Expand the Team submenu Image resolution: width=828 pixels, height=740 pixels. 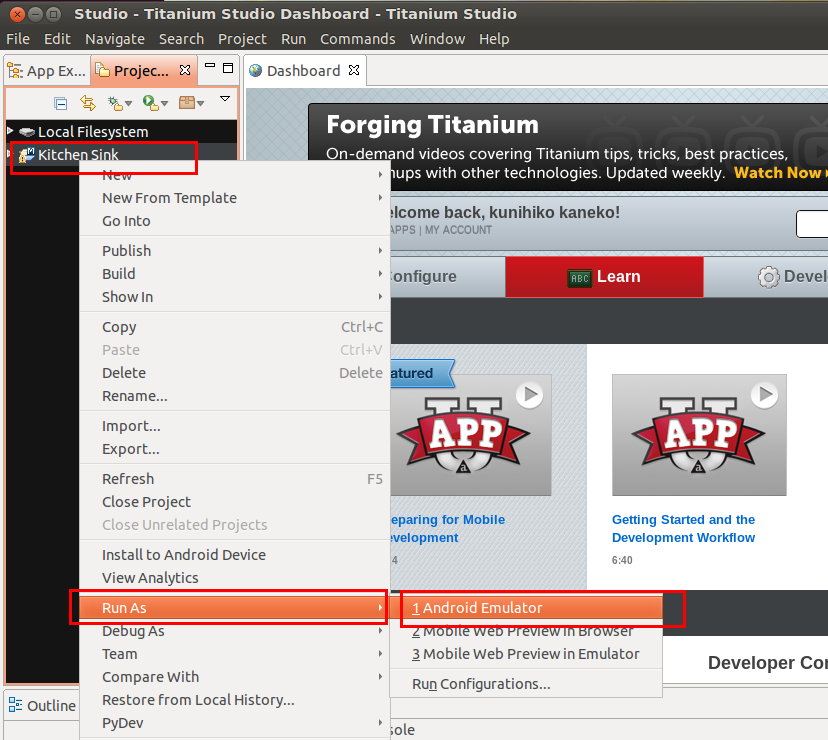(x=234, y=654)
